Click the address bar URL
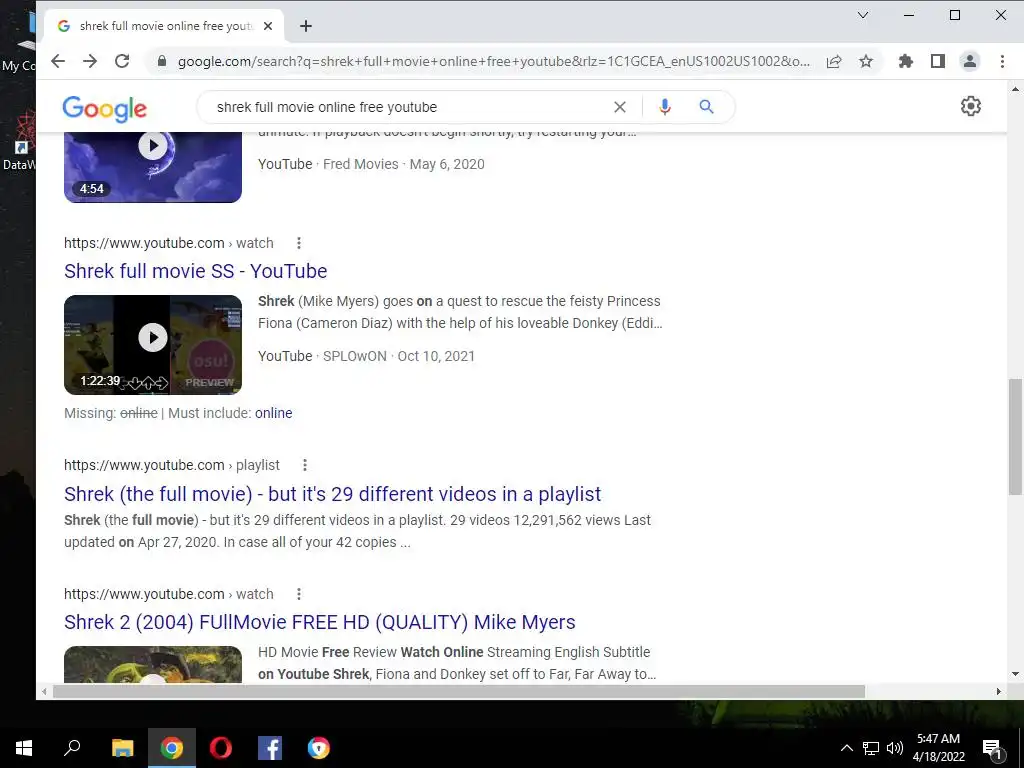 493,61
